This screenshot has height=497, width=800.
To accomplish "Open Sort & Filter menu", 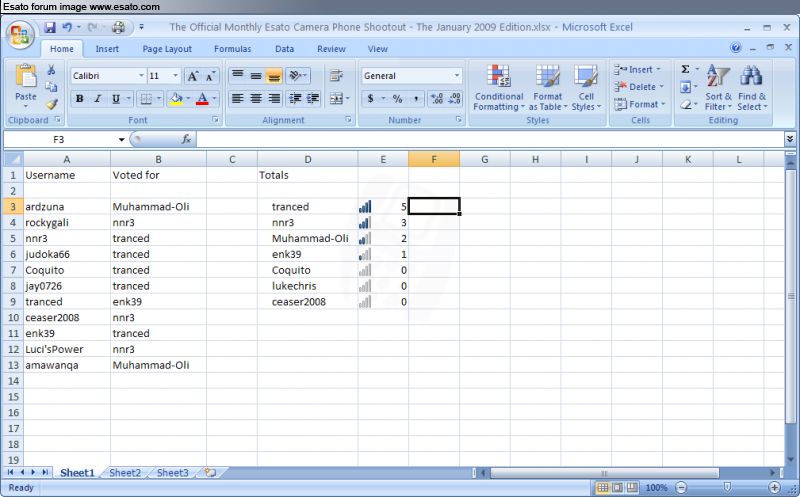I will 718,88.
